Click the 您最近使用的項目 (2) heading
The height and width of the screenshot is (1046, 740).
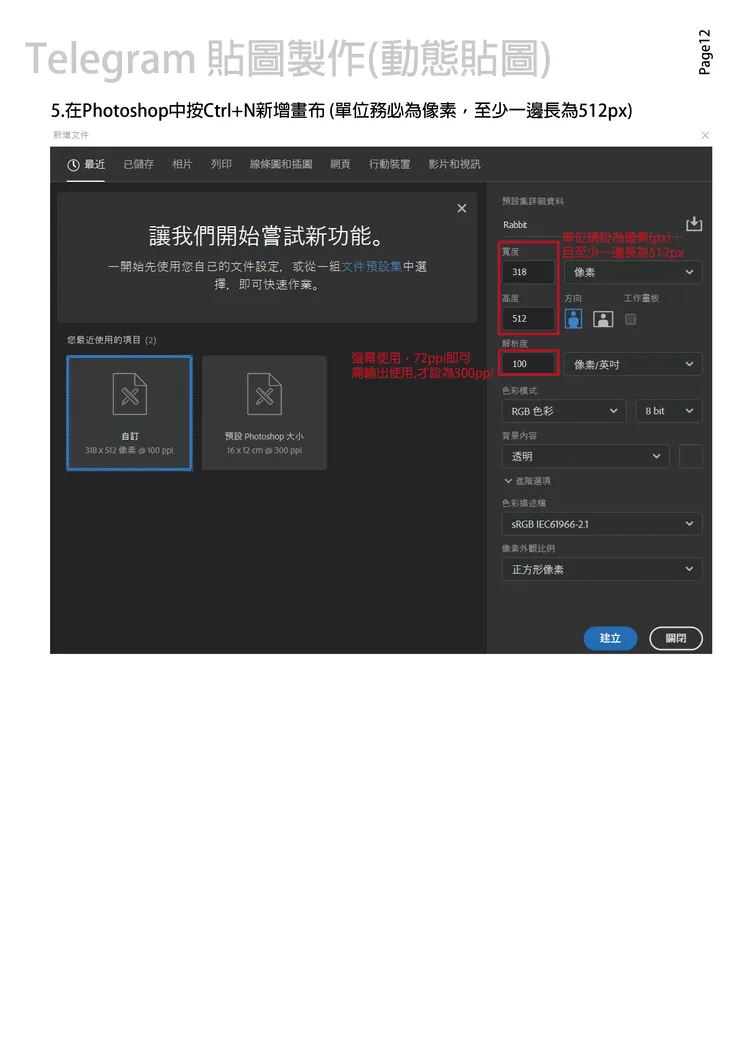pyautogui.click(x=111, y=340)
